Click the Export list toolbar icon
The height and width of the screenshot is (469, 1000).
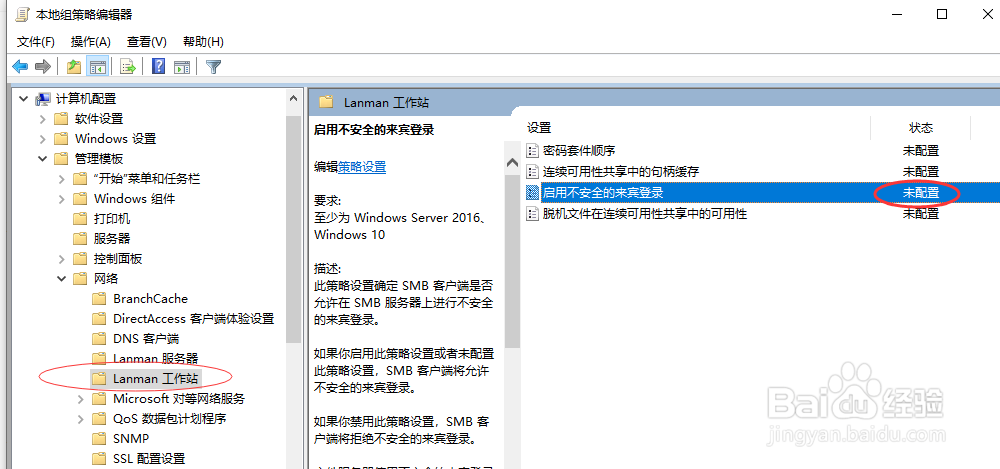128,66
